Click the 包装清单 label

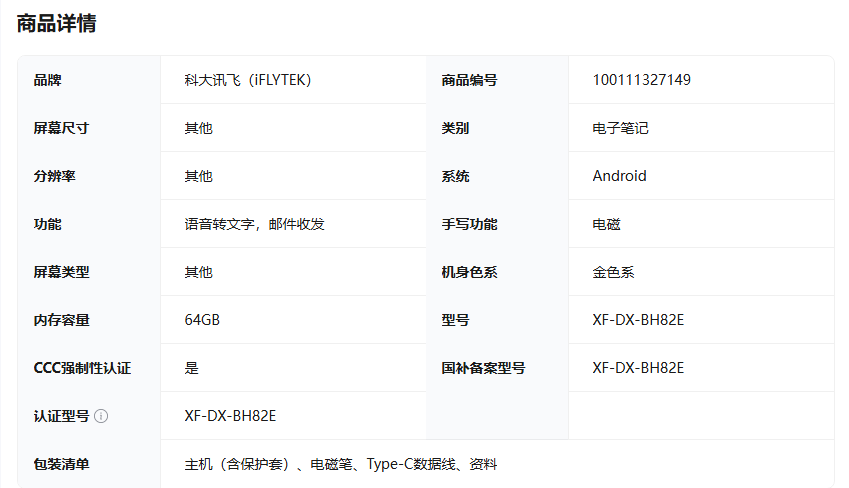point(61,464)
